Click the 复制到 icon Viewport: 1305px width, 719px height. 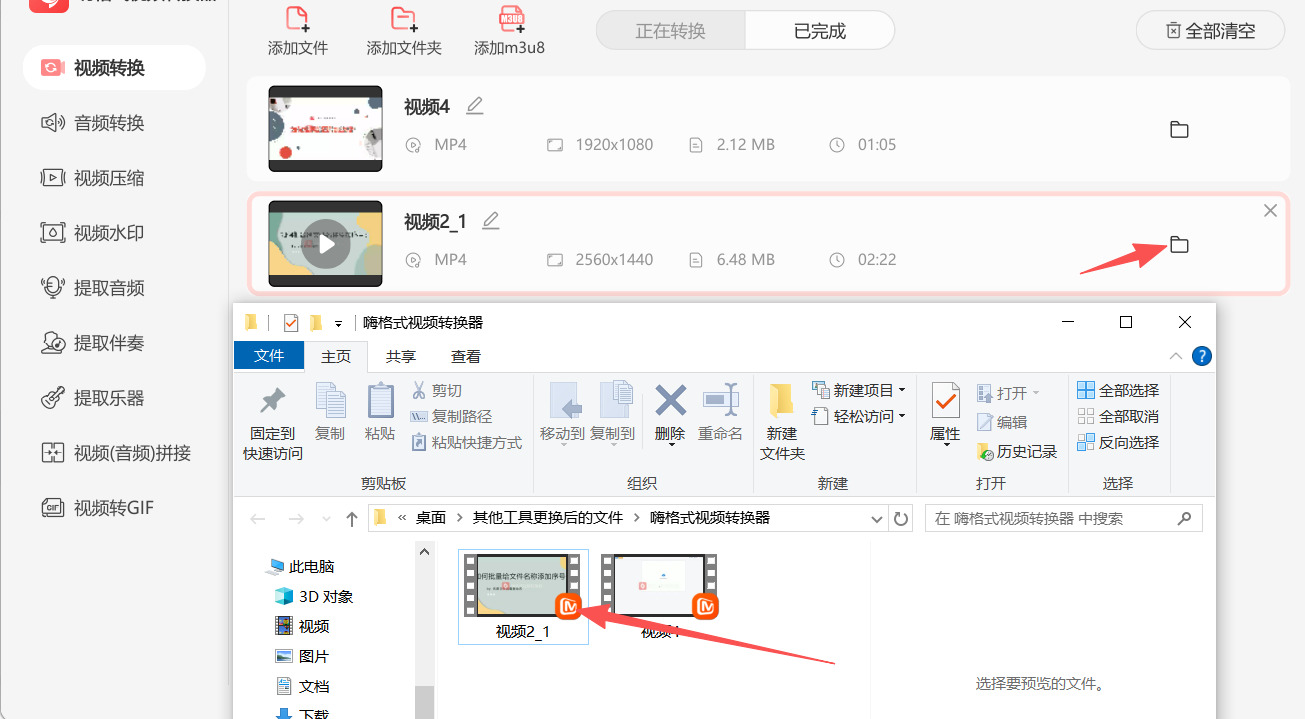pyautogui.click(x=616, y=399)
